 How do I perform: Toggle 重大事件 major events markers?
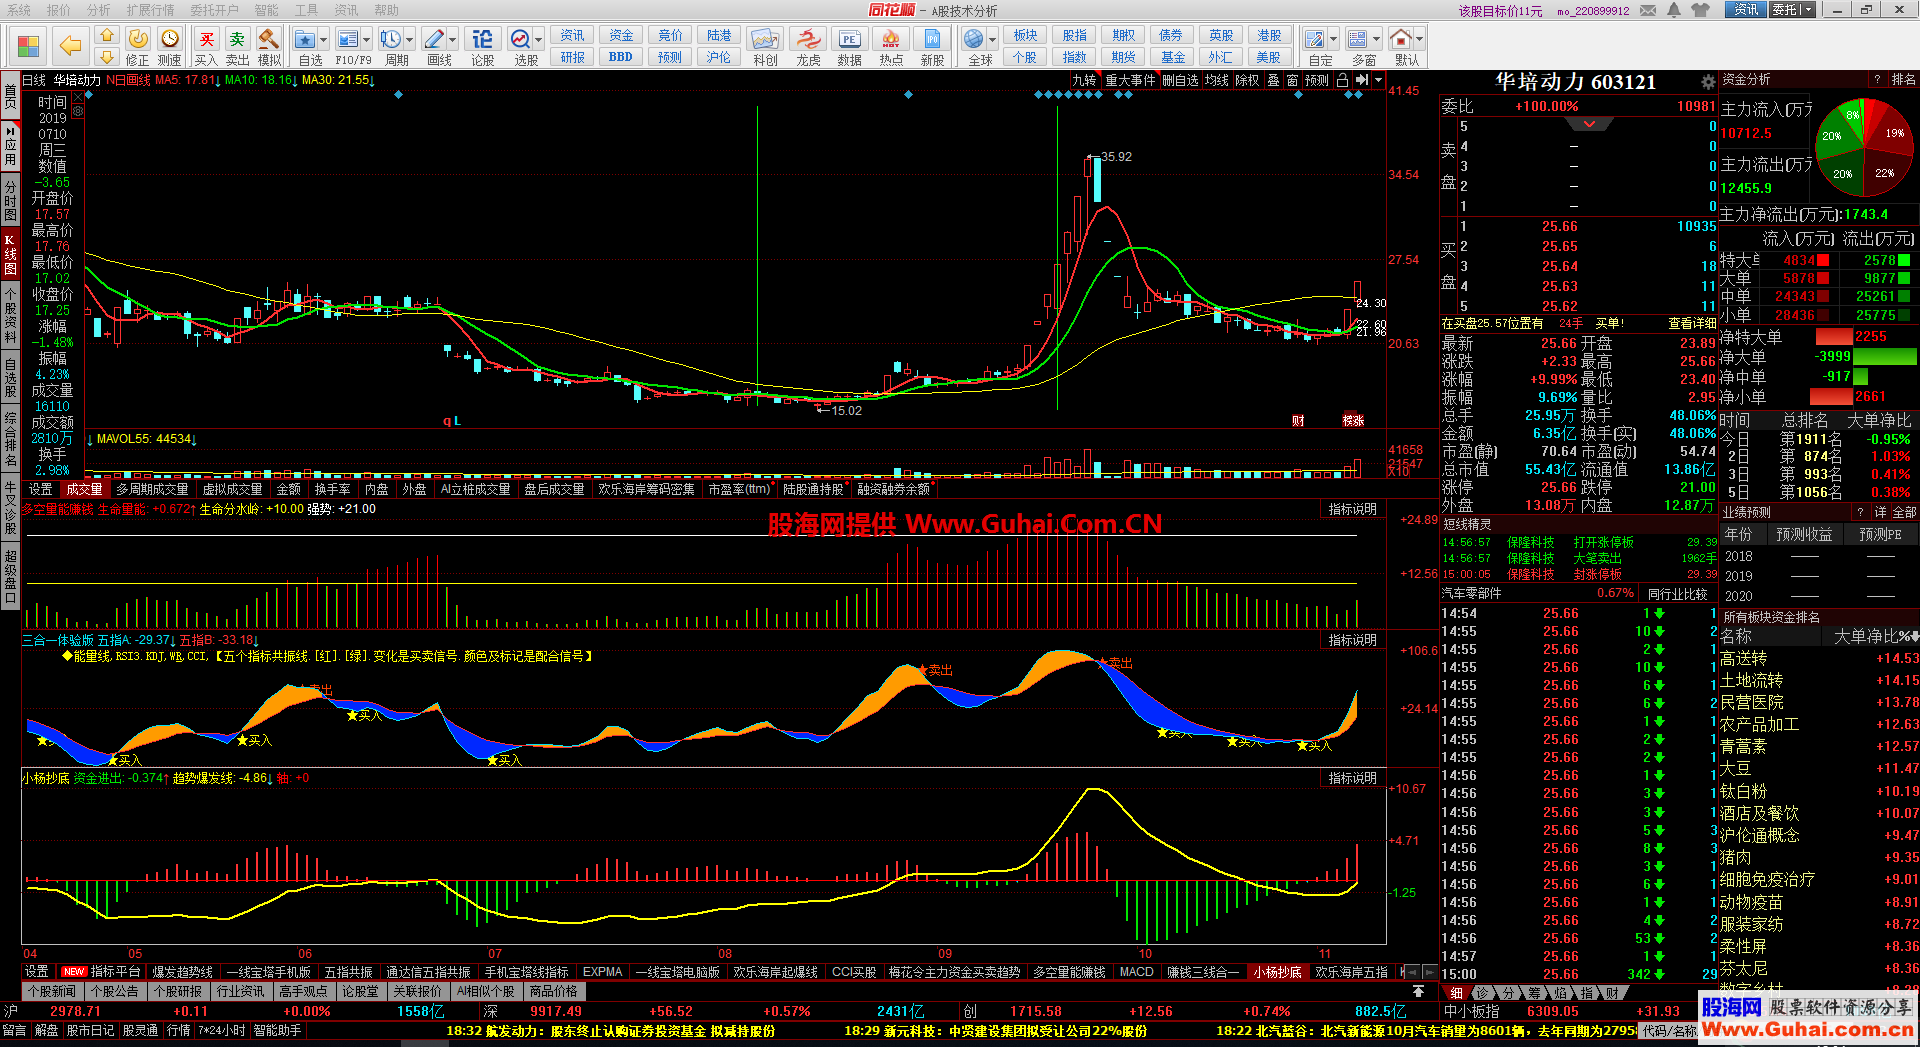[1130, 80]
